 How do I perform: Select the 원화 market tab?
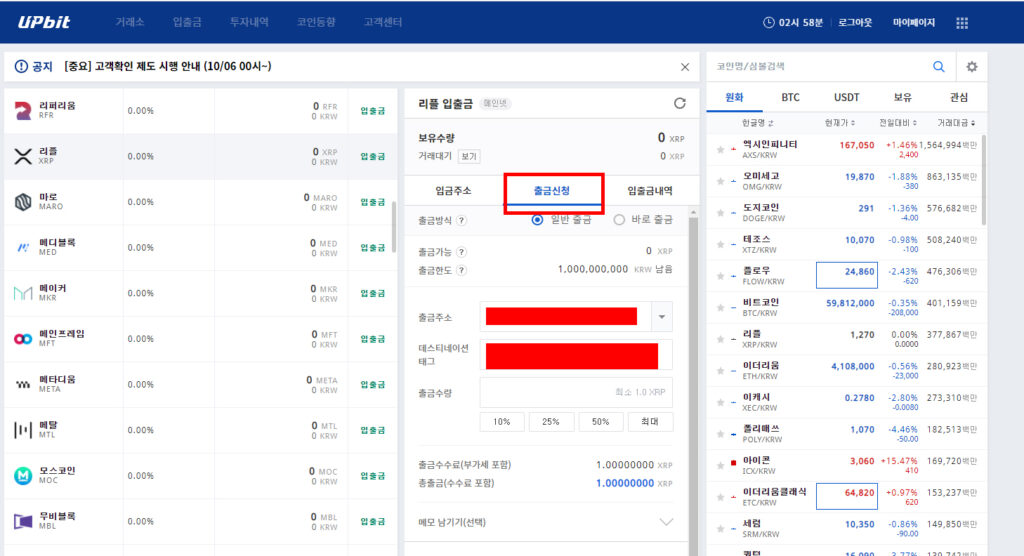coord(734,97)
